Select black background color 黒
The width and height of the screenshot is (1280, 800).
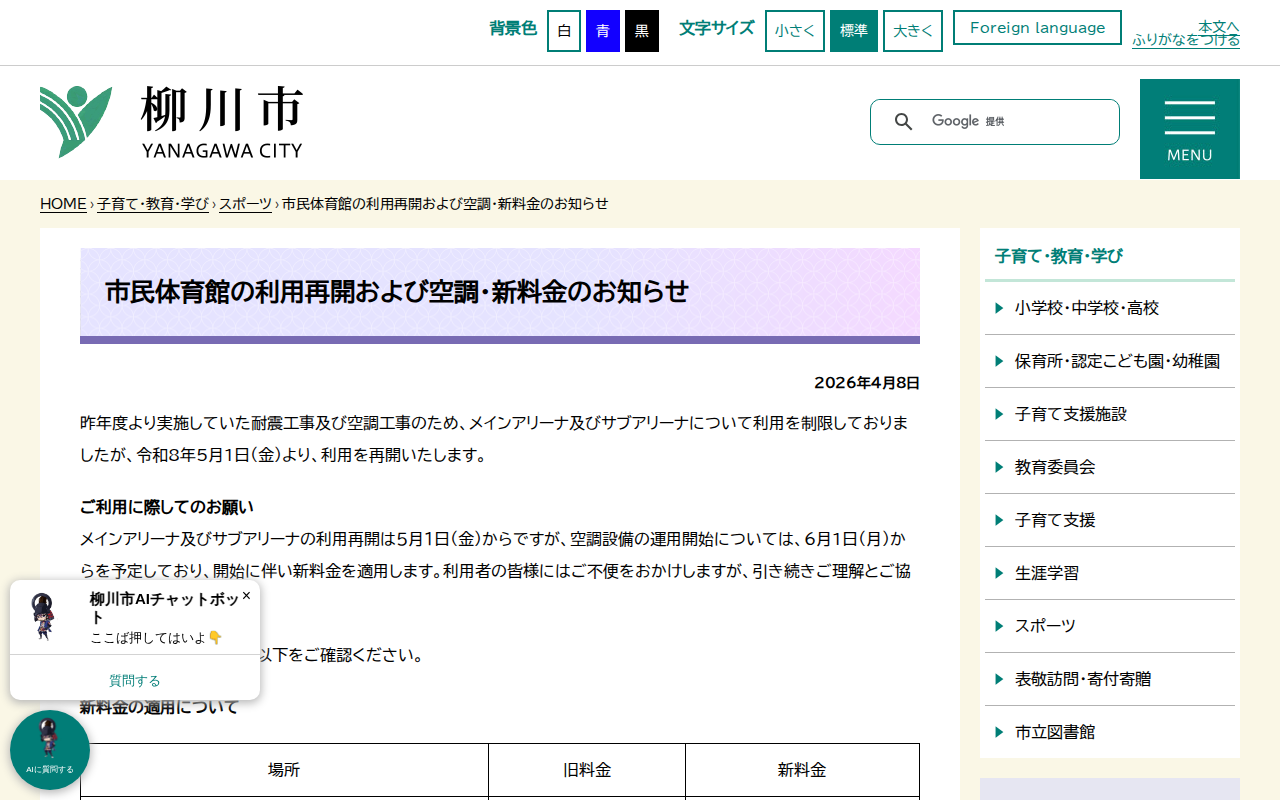coord(642,31)
